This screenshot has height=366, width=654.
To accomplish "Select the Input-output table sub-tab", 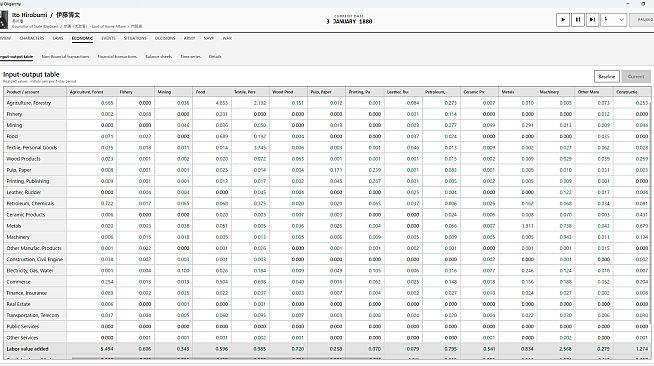I will point(16,57).
